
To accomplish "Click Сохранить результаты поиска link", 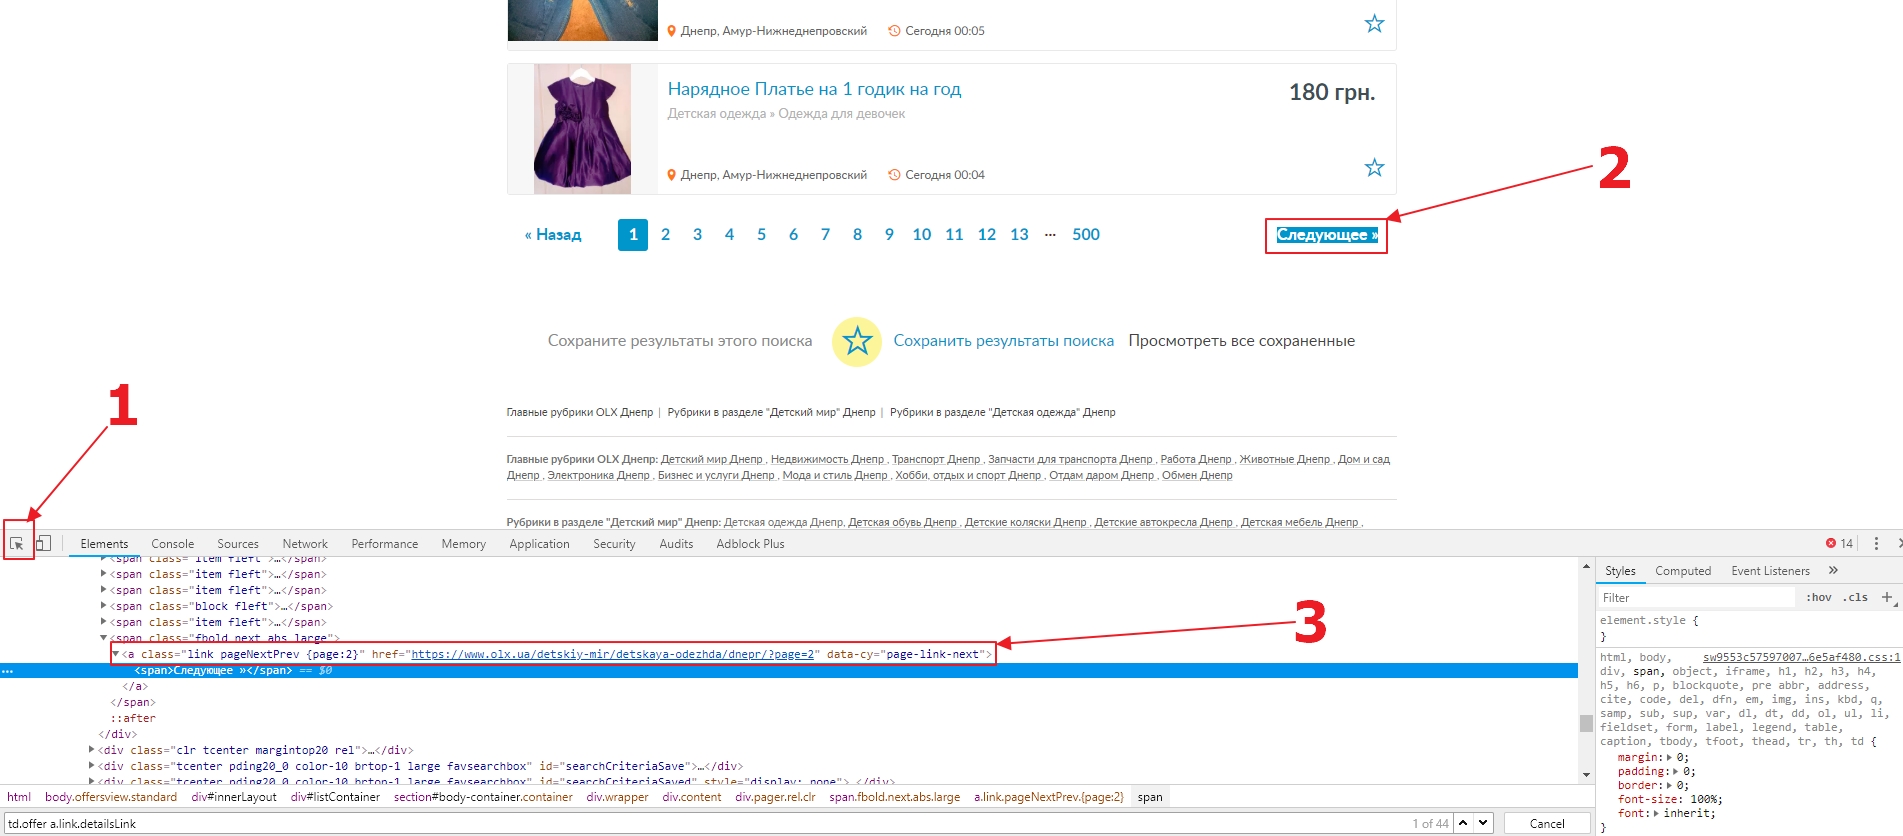I will [1003, 341].
